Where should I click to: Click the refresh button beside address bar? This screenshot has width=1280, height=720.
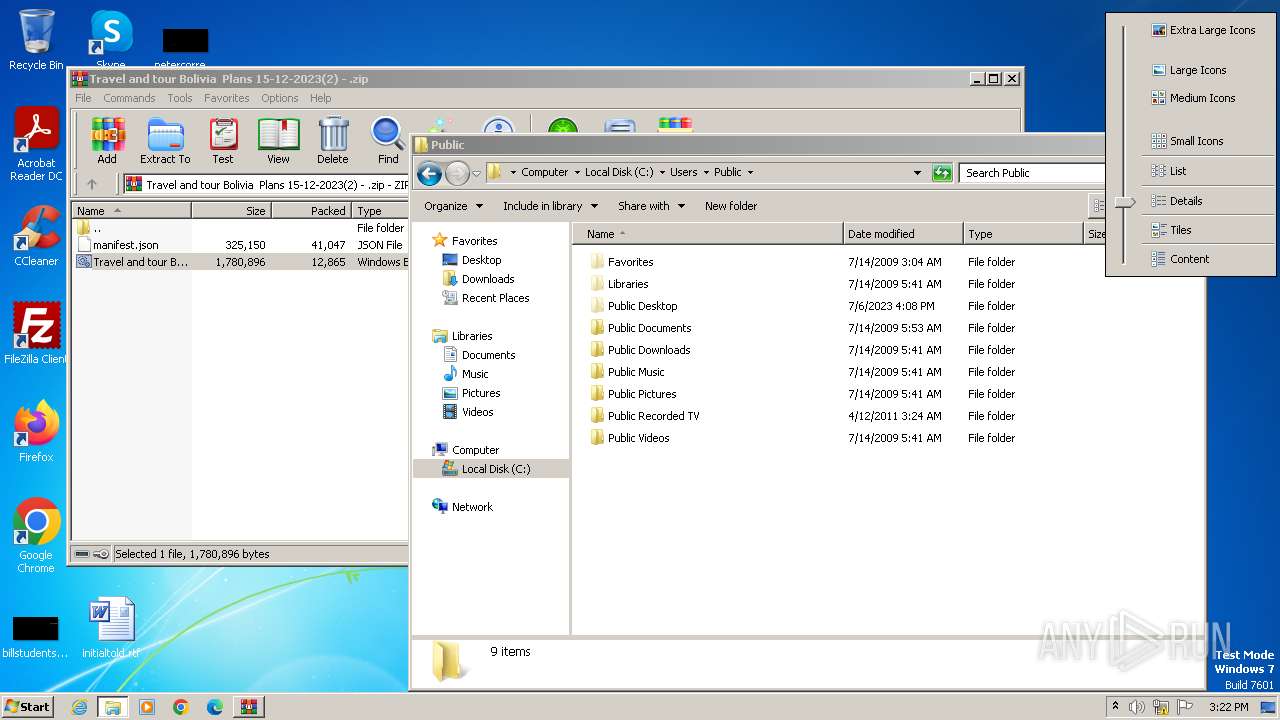[x=942, y=173]
